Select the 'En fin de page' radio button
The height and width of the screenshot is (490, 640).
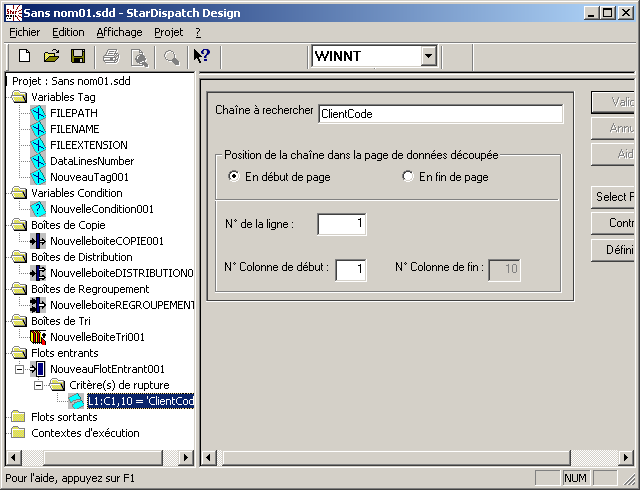coord(407,177)
